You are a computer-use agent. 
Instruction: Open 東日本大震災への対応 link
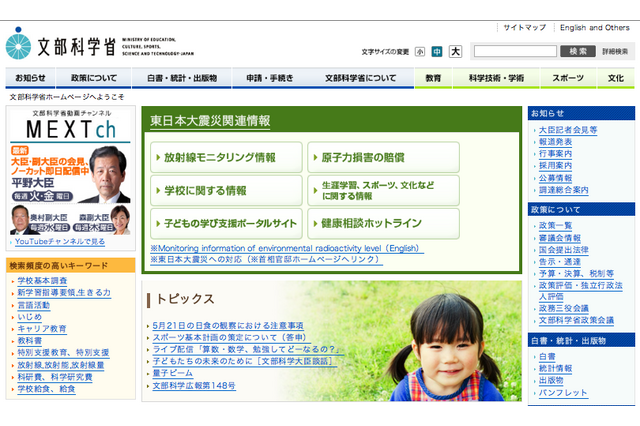pos(266,259)
